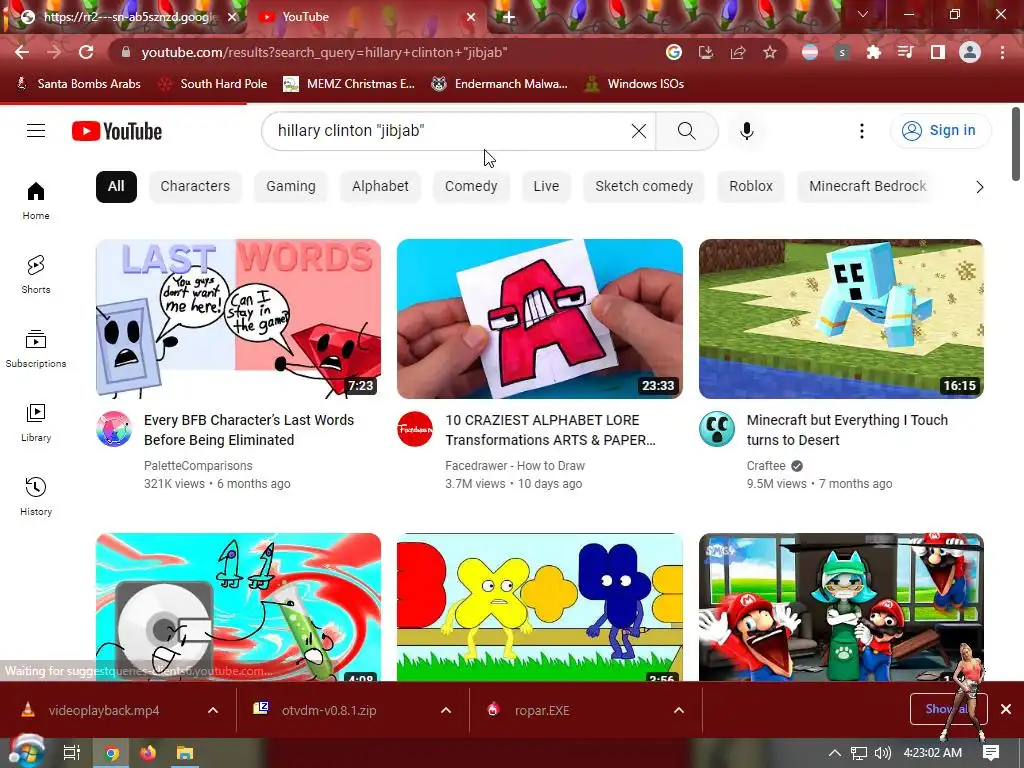This screenshot has width=1024, height=768.
Task: Open Library in the sidebar
Action: (36, 423)
